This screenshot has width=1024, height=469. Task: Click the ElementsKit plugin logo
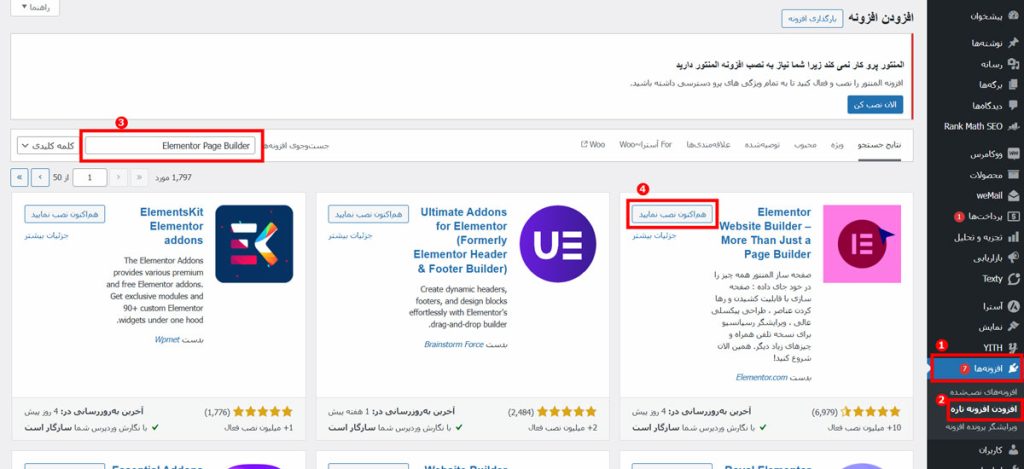(x=254, y=244)
